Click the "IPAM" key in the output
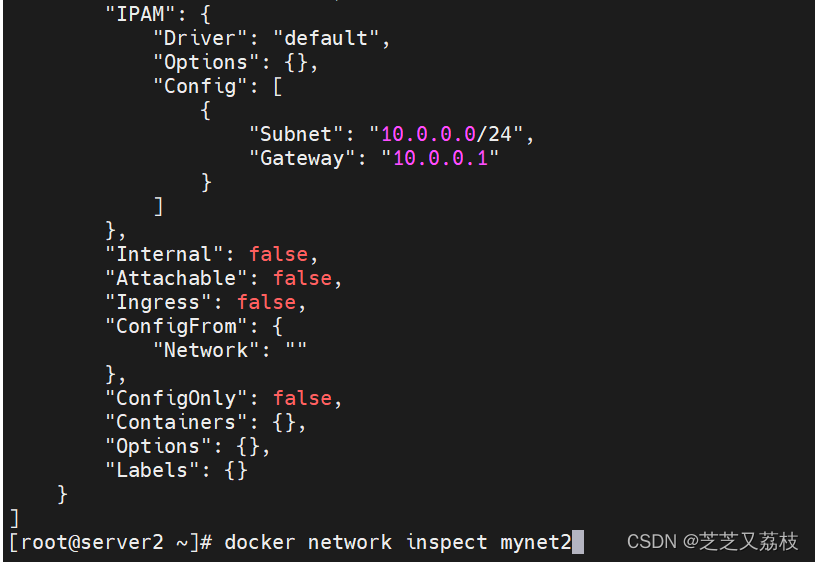 pos(141,15)
